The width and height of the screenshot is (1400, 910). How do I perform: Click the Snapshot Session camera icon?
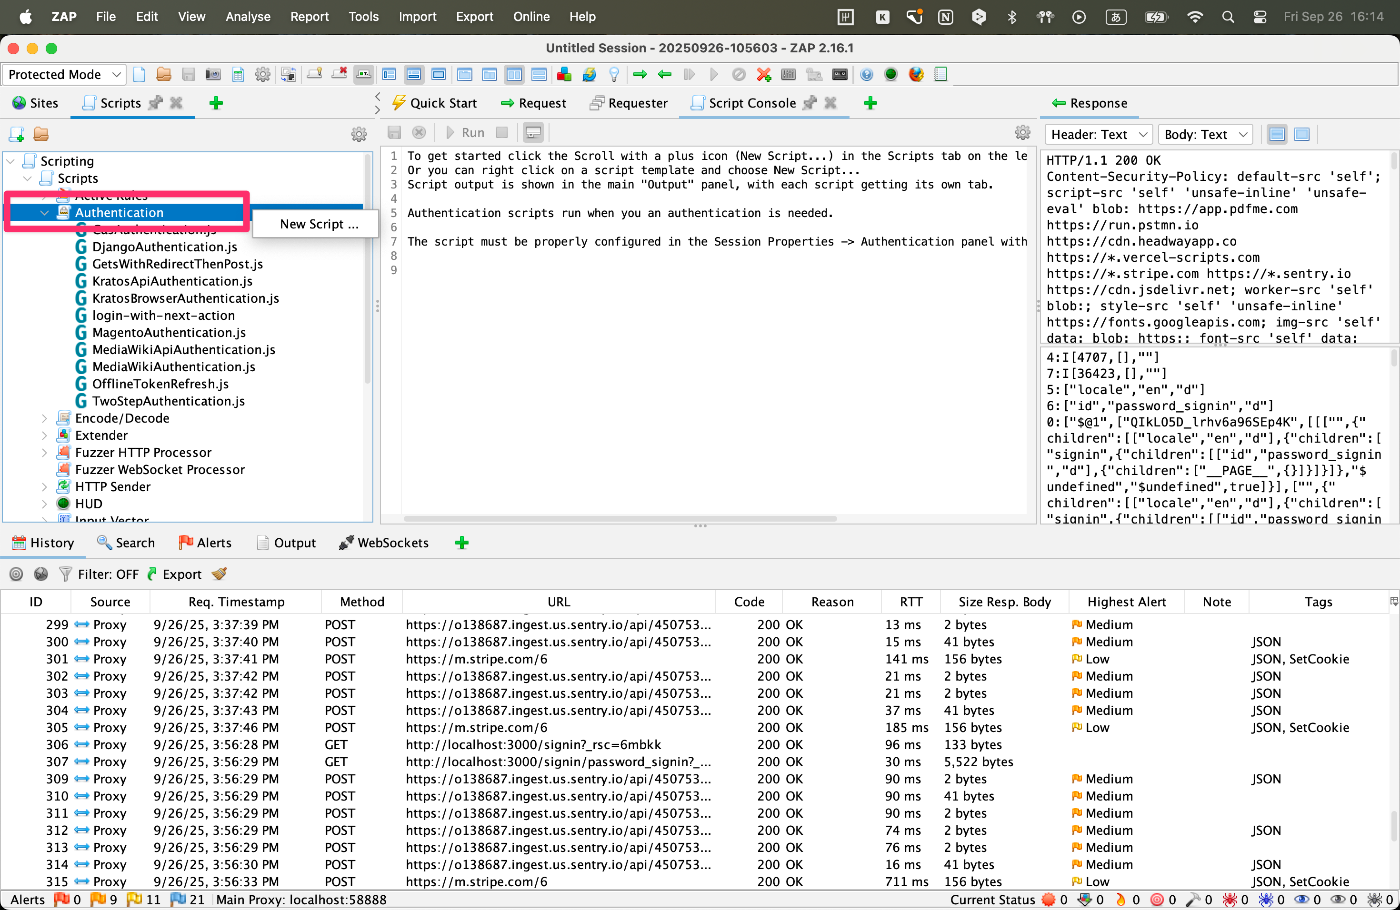213,75
